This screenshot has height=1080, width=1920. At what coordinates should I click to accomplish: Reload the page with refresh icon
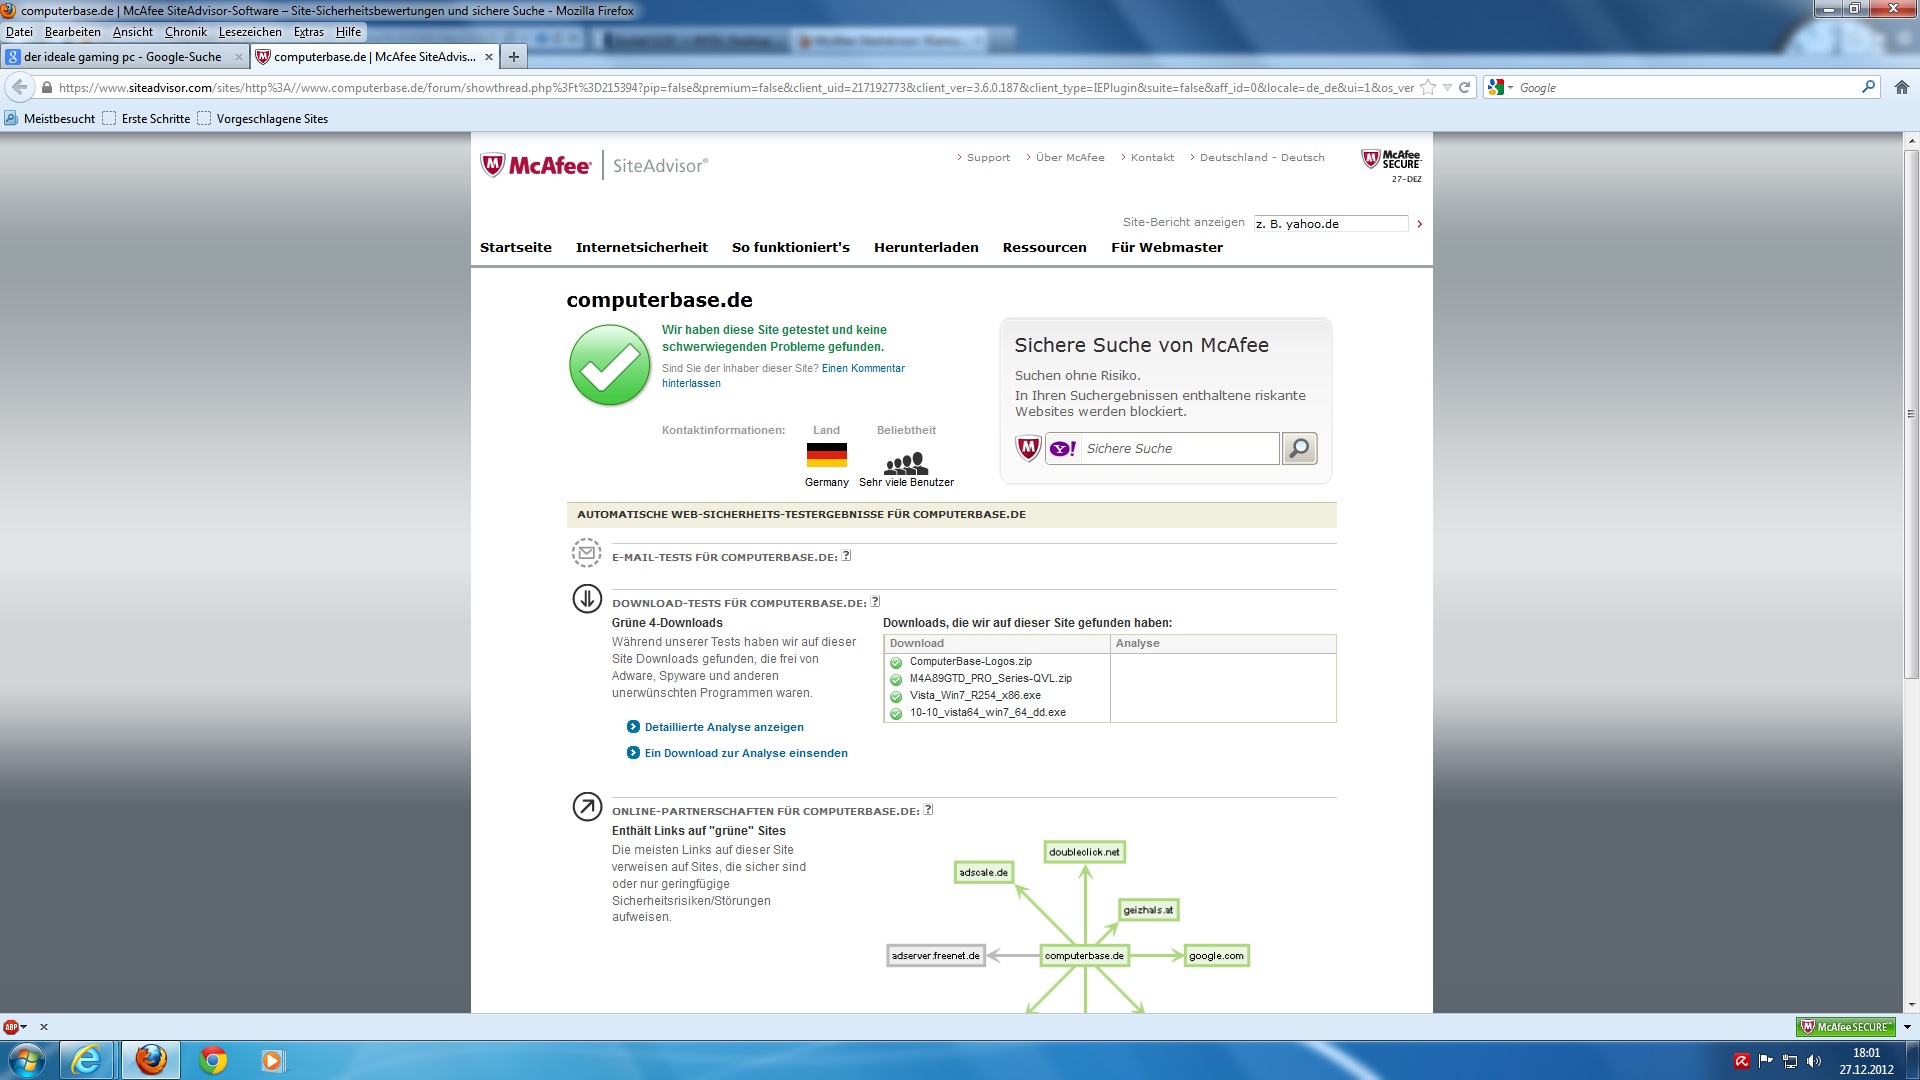pyautogui.click(x=1464, y=88)
